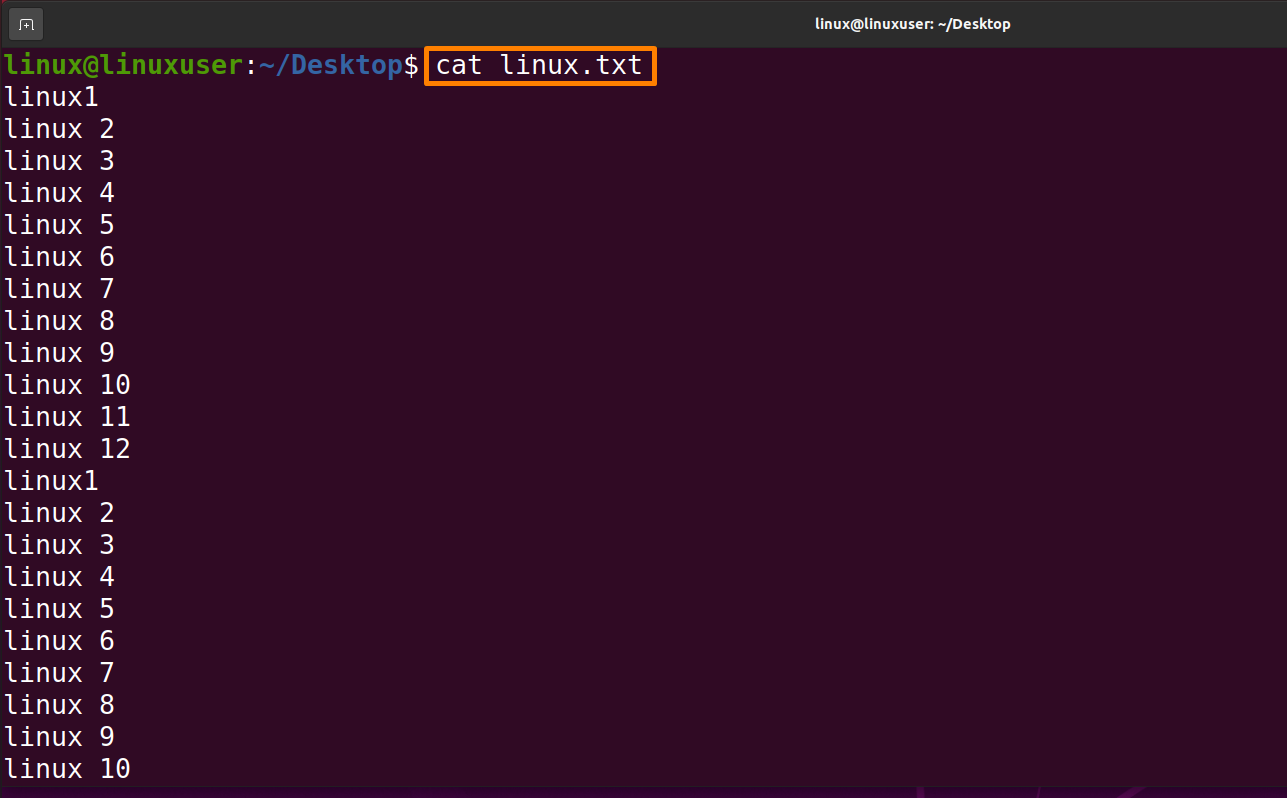This screenshot has height=798, width=1287.
Task: Select the linux1 line directly below linux 12
Action: coord(51,480)
